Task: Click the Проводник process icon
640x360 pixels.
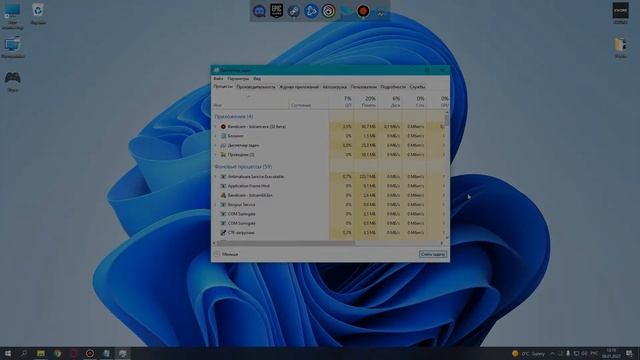Action: point(223,155)
